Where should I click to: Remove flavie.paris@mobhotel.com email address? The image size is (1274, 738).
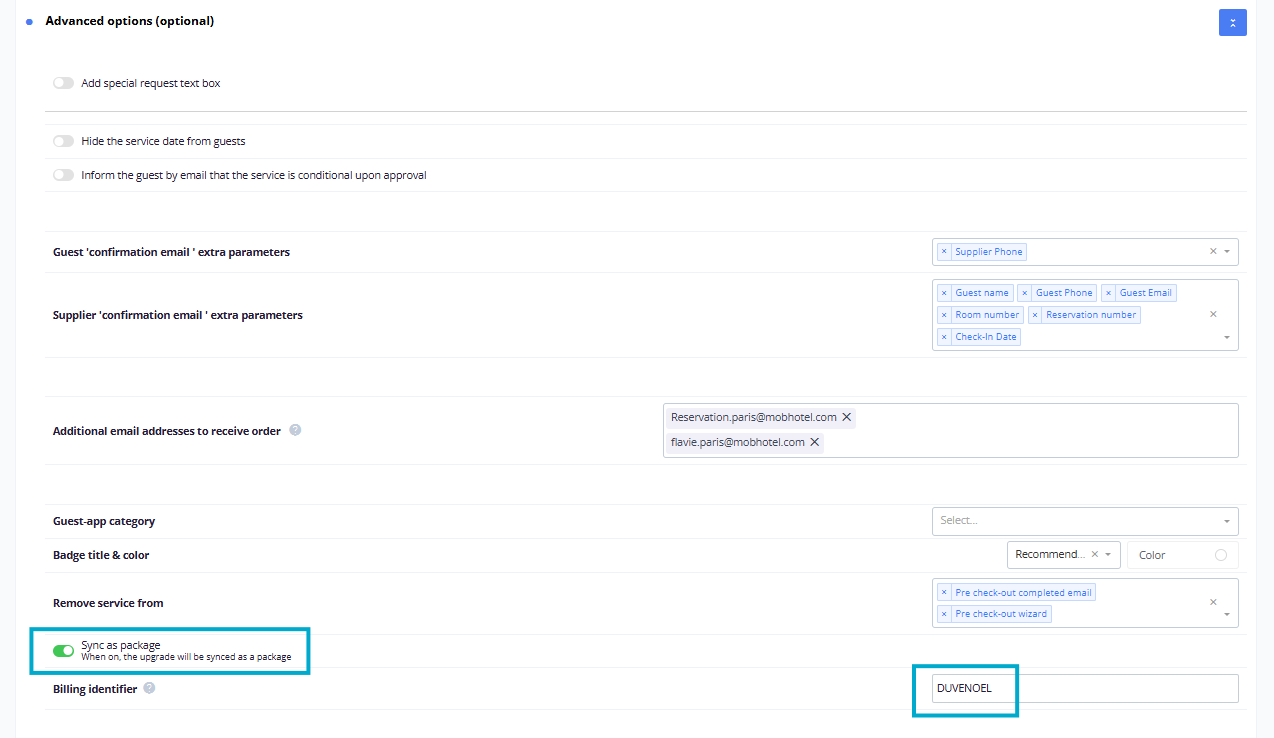[815, 442]
